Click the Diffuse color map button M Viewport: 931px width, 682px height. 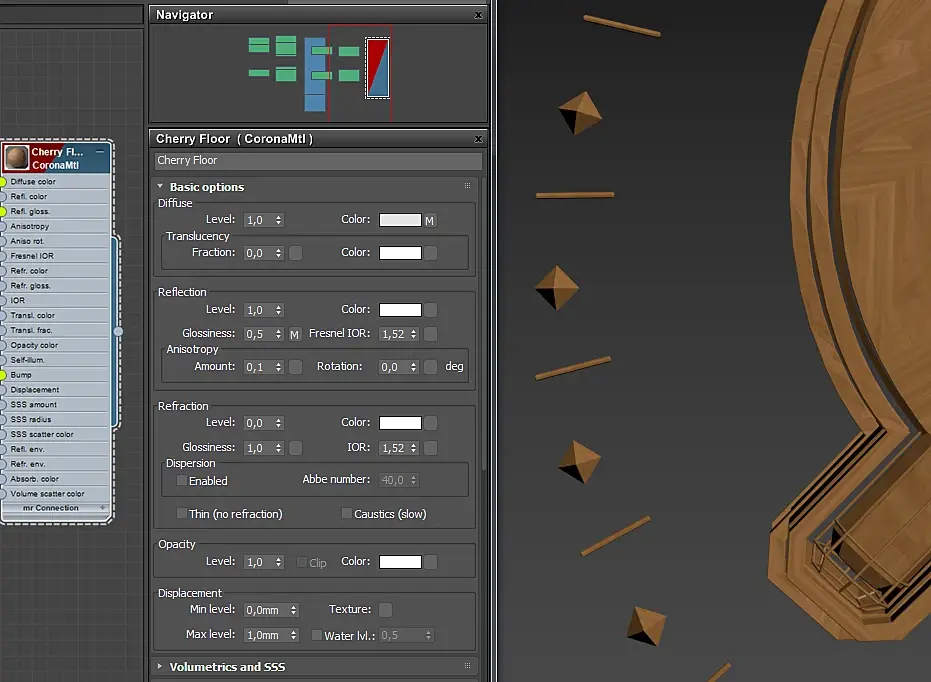(430, 220)
